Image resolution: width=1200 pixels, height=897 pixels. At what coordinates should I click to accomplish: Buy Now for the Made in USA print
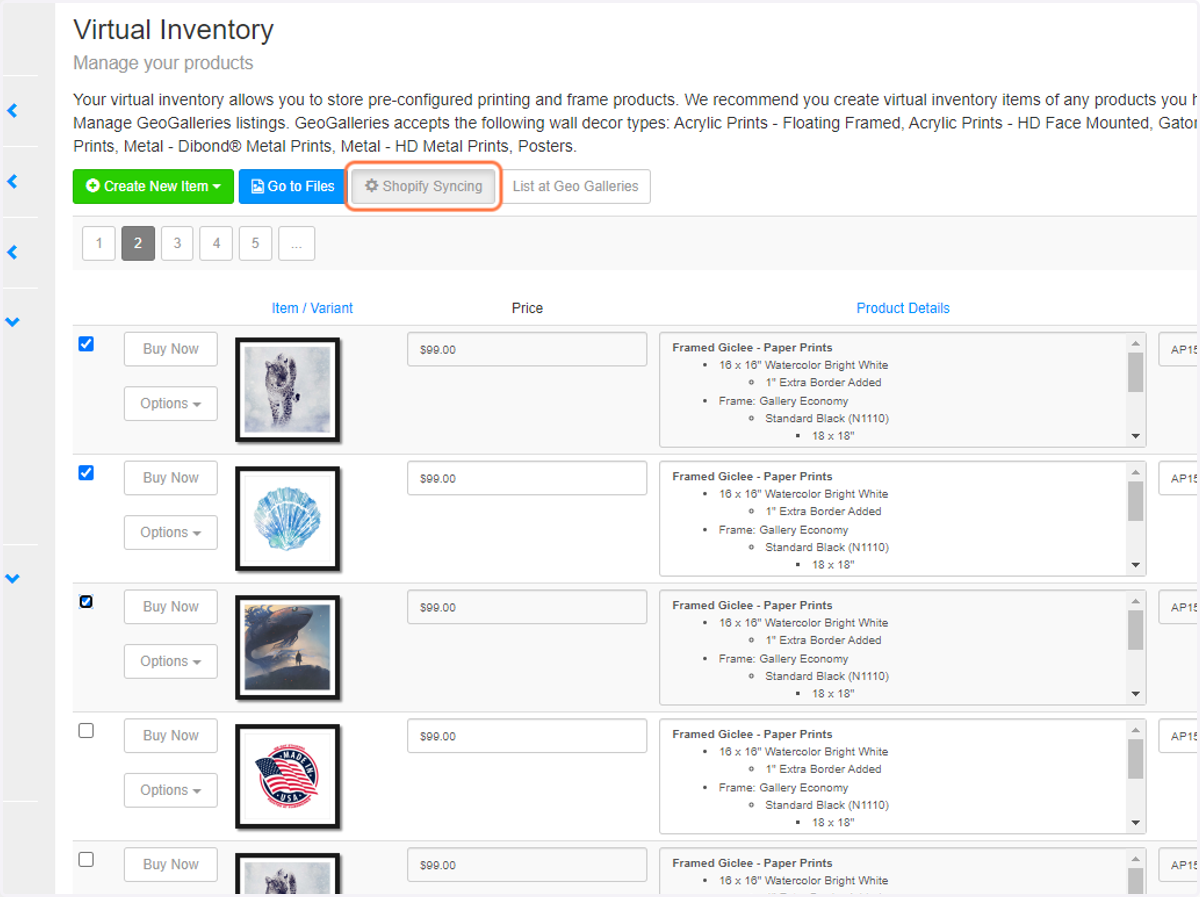pos(171,736)
